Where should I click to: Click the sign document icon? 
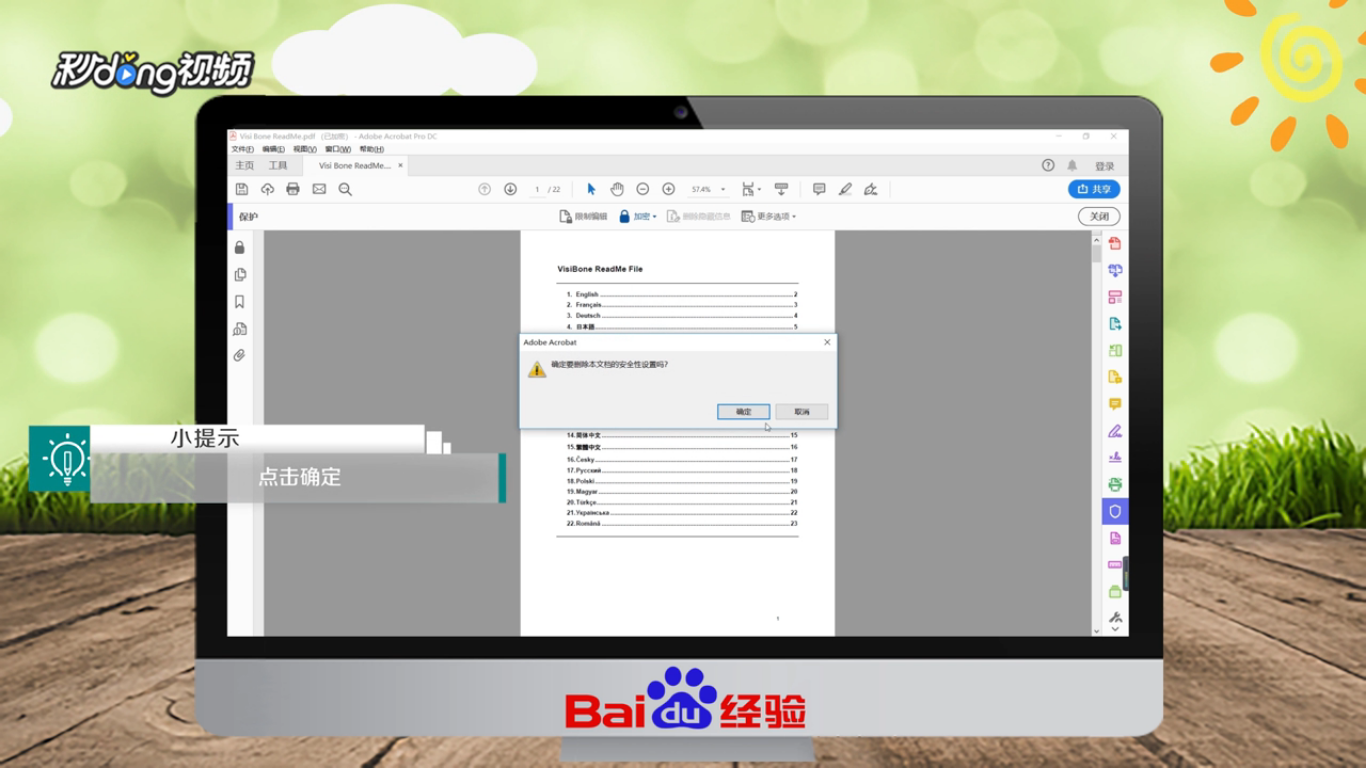[870, 189]
